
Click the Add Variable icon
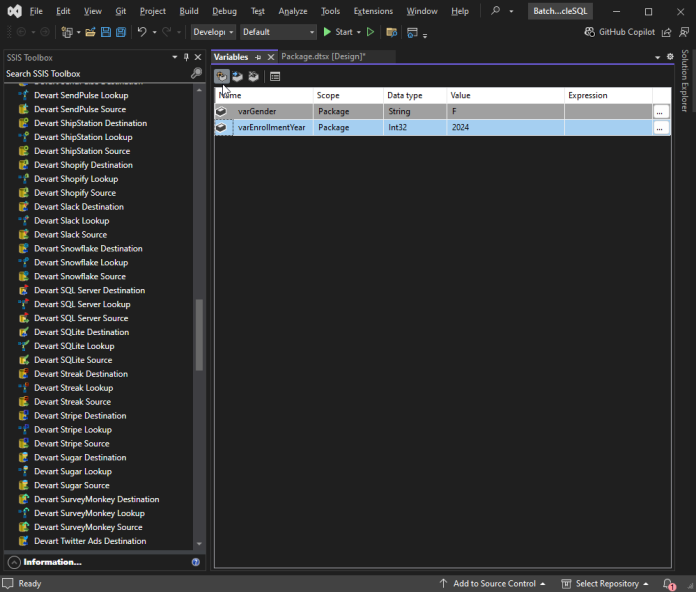coord(221,76)
